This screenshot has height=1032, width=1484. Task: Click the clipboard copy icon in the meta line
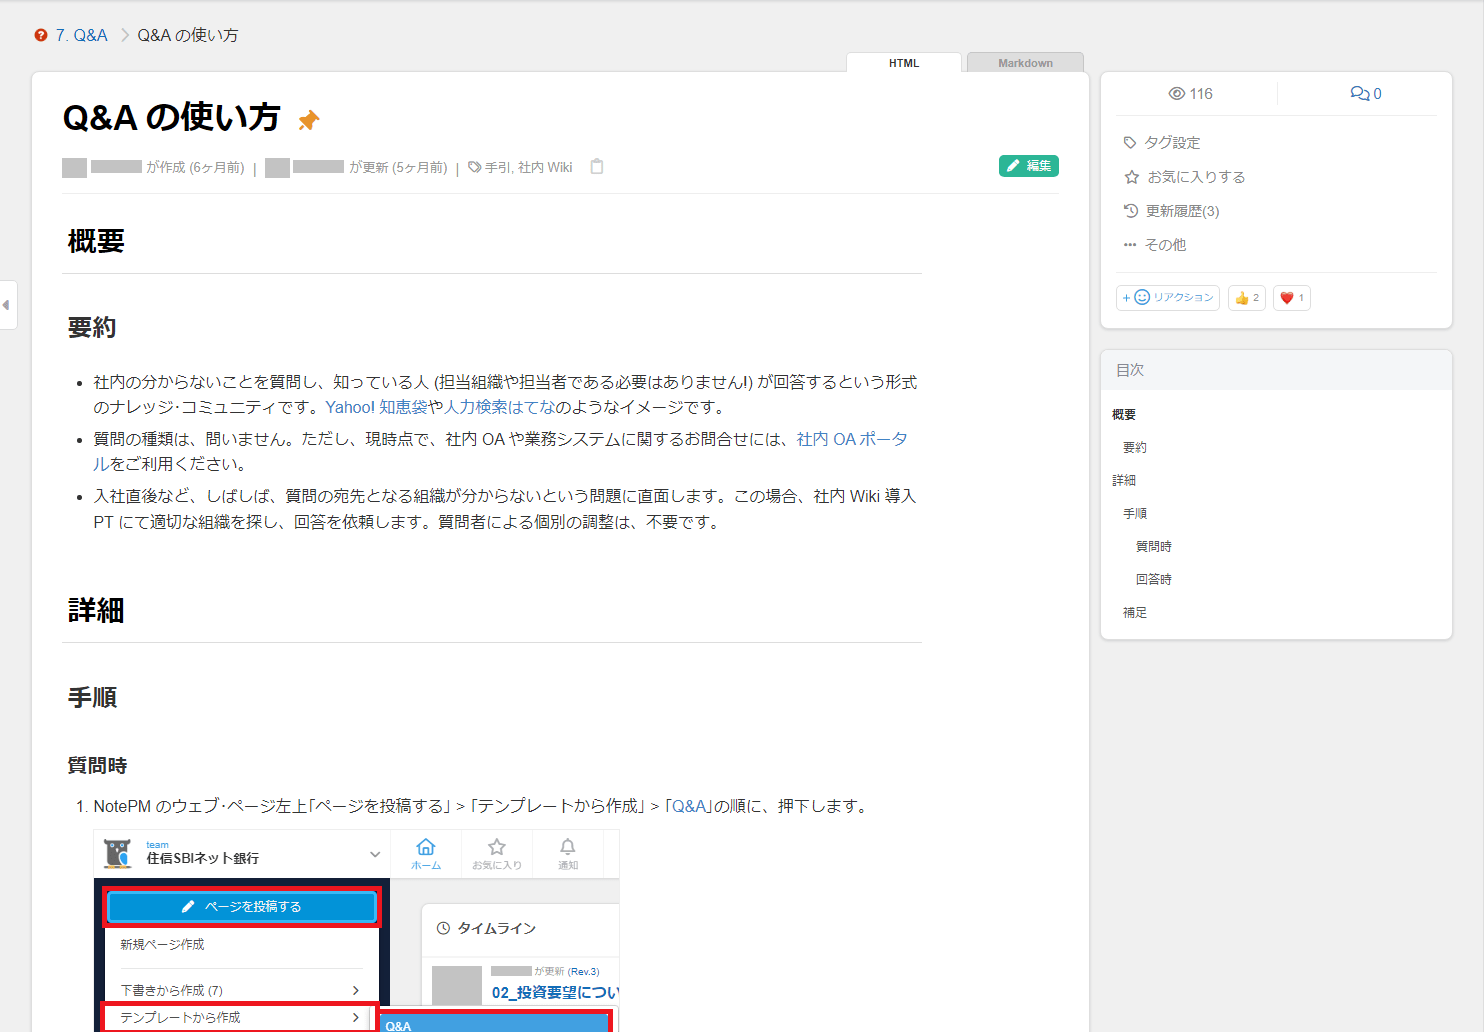pos(597,167)
